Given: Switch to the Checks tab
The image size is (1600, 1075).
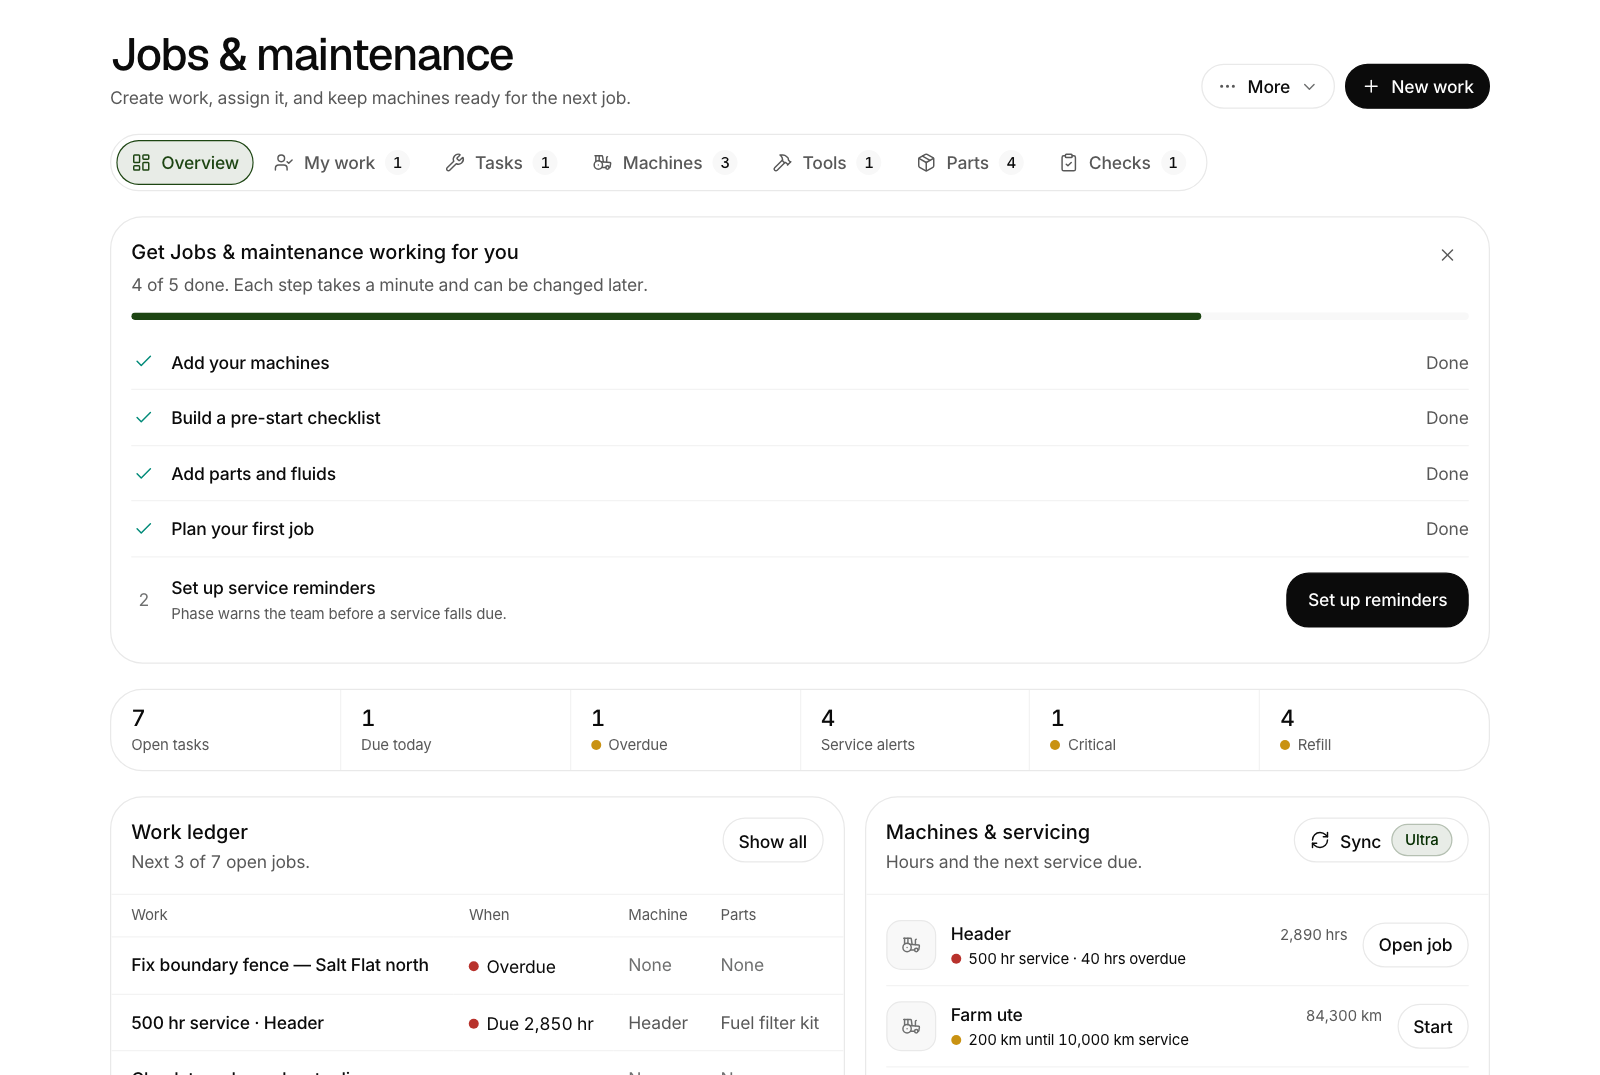Looking at the screenshot, I should click(x=1121, y=163).
